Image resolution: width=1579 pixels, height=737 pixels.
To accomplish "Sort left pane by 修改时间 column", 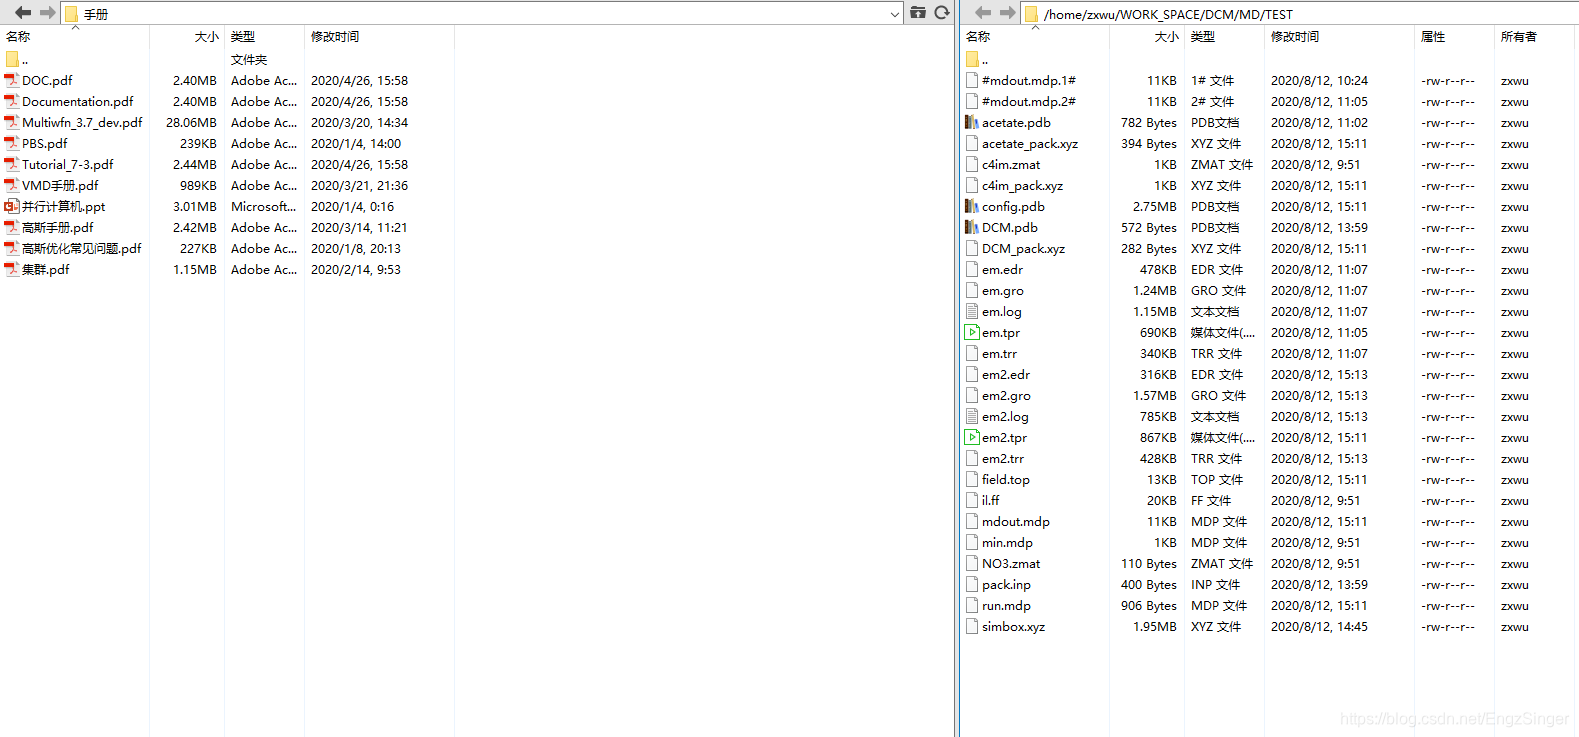I will (335, 36).
